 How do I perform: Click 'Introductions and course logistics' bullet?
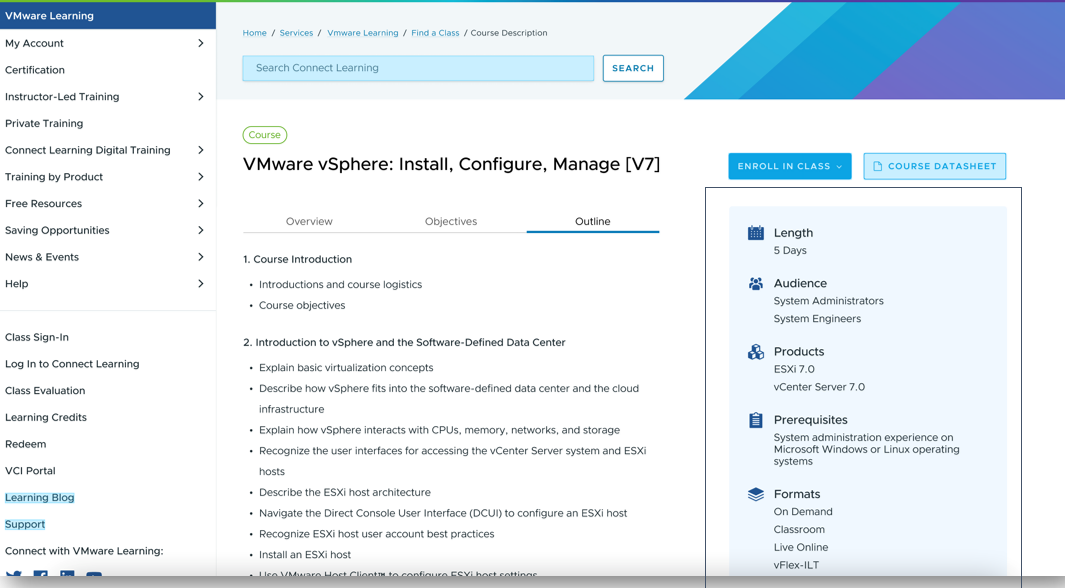click(x=340, y=284)
